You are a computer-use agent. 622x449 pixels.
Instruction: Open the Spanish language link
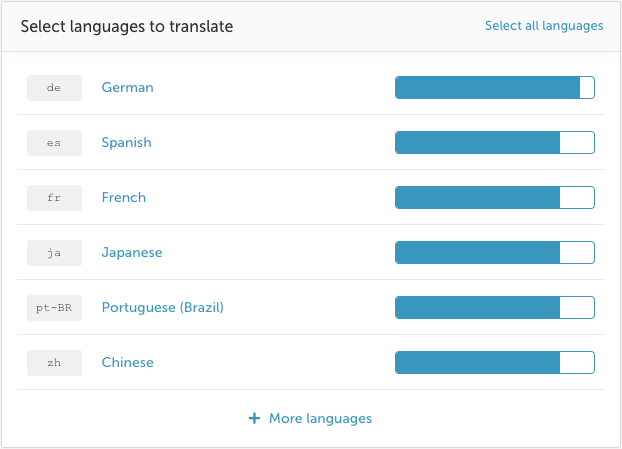coord(127,142)
